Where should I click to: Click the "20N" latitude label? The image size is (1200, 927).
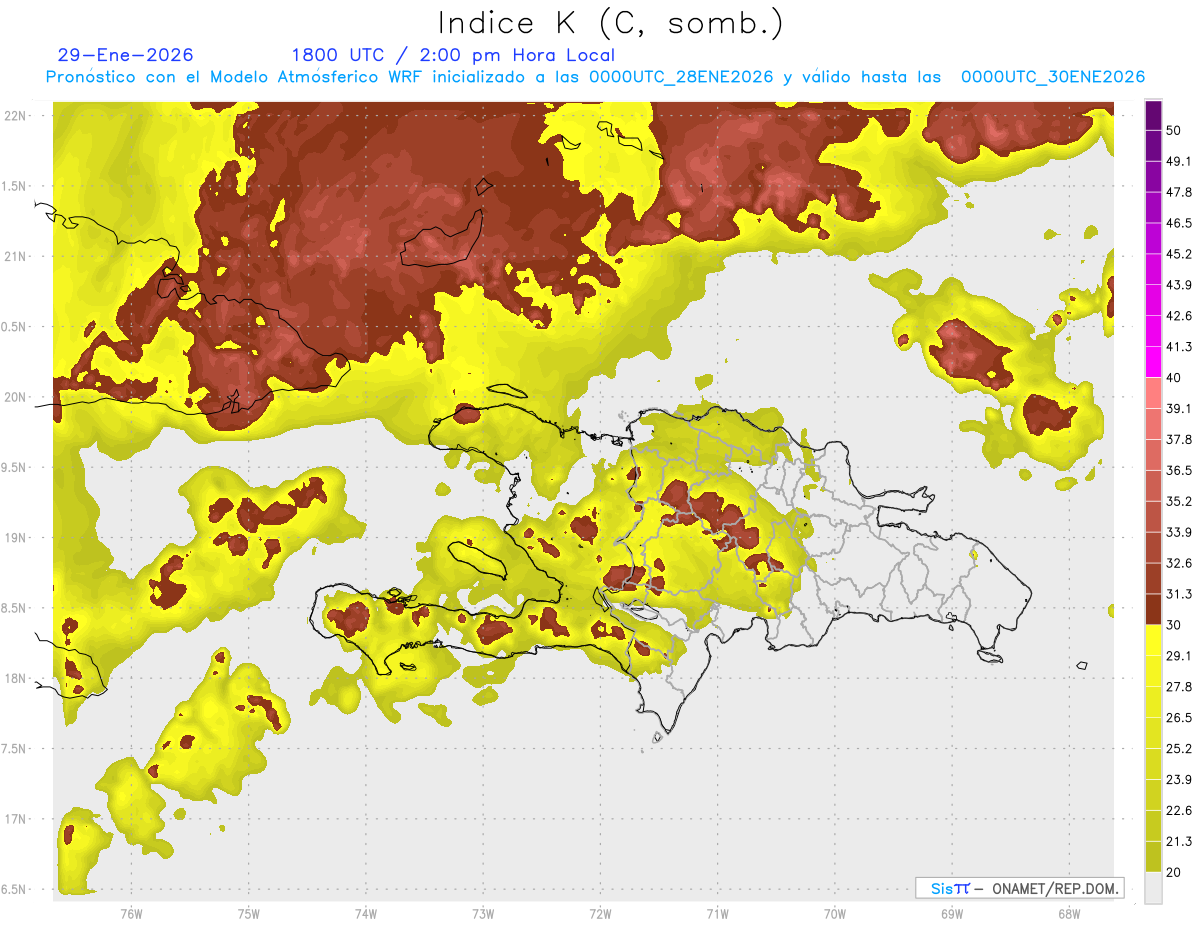[x=15, y=397]
